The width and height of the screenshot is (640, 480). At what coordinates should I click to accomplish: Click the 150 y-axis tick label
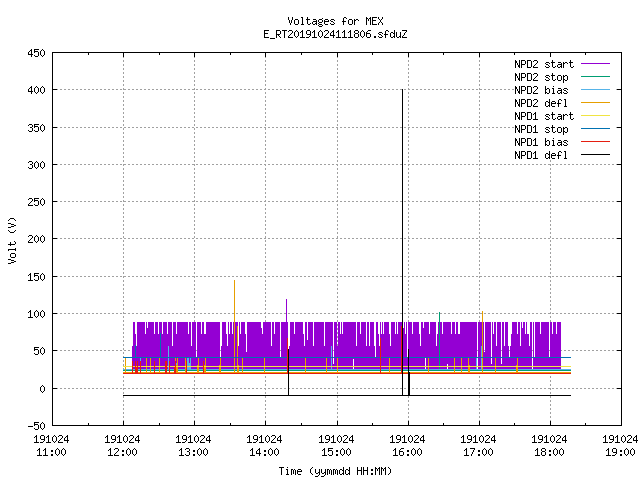tap(36, 277)
